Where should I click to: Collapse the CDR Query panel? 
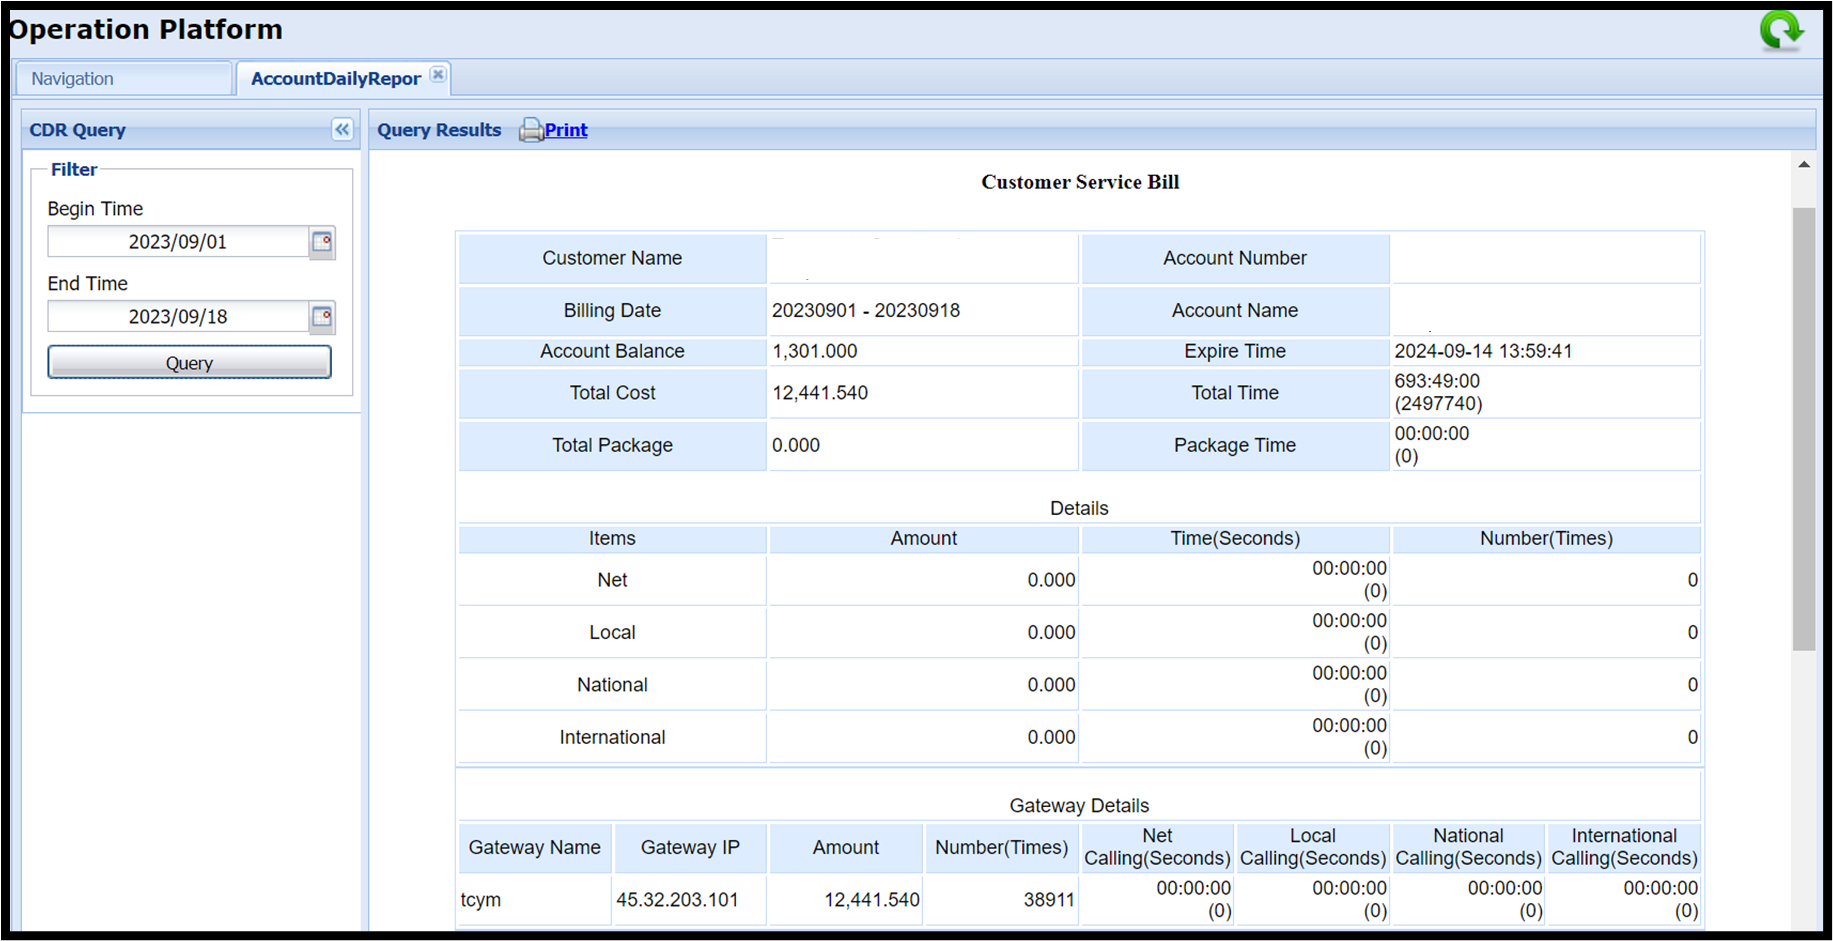342,129
